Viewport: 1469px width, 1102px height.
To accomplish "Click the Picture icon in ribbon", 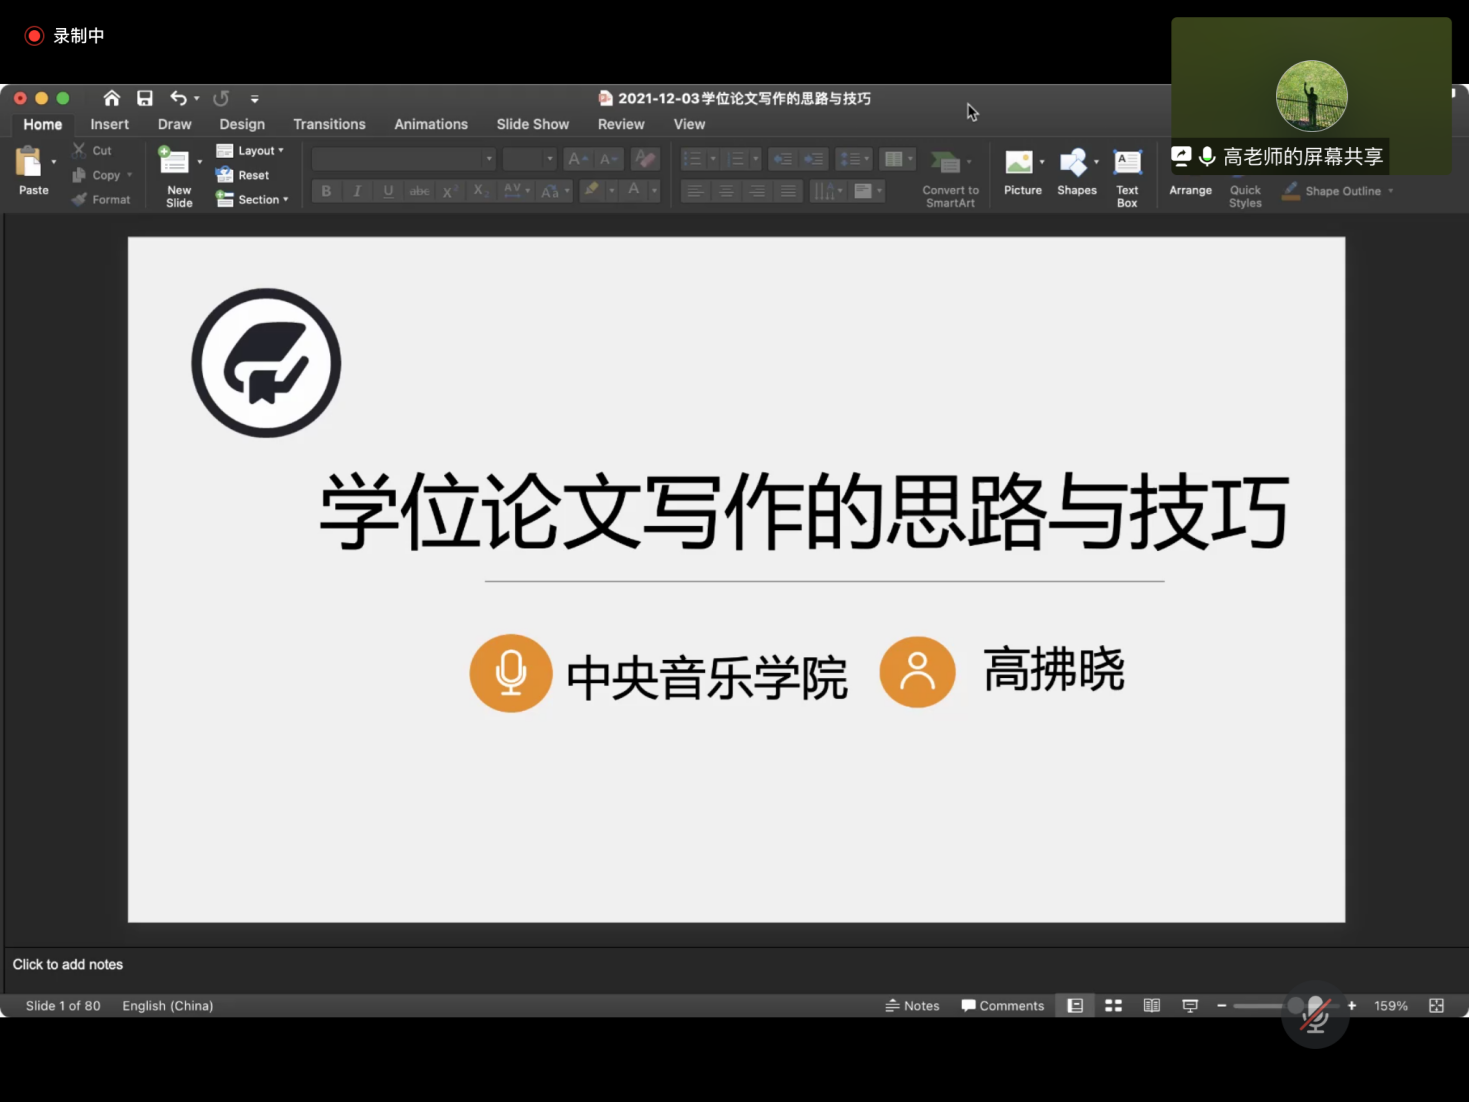I will [x=1019, y=163].
